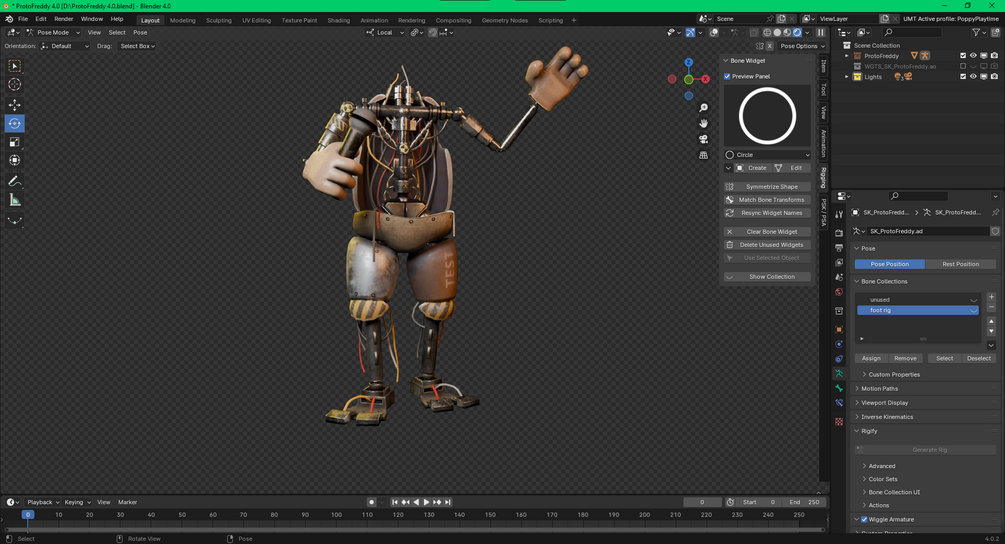Toggle auto keying record button
Screen dimensions: 1005x544
click(x=371, y=502)
